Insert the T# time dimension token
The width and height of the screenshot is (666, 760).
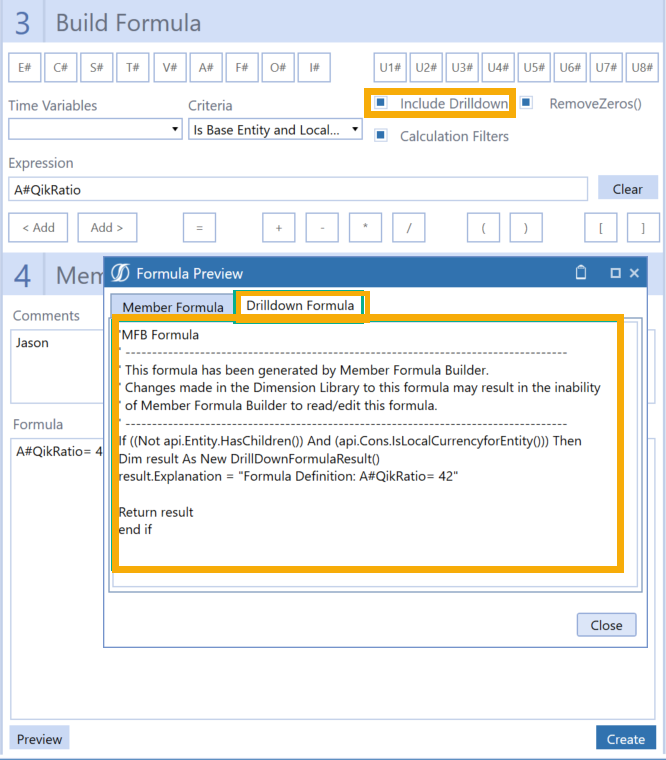(133, 67)
